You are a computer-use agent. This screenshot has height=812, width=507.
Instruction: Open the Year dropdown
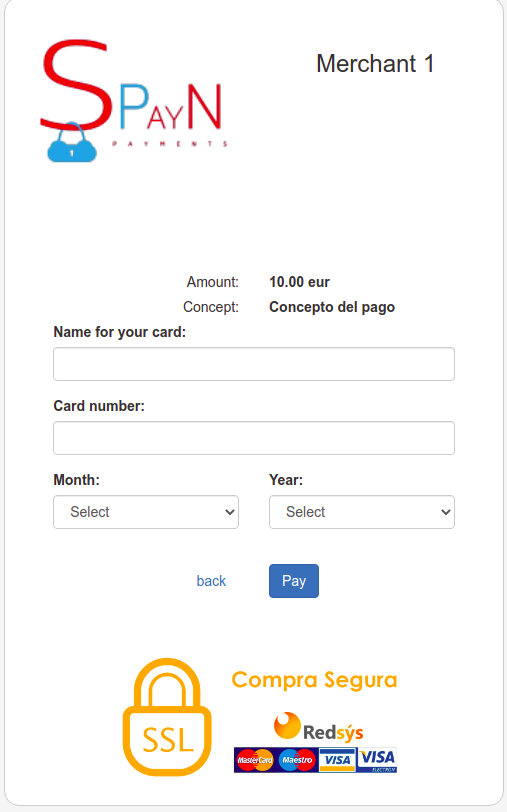point(362,512)
